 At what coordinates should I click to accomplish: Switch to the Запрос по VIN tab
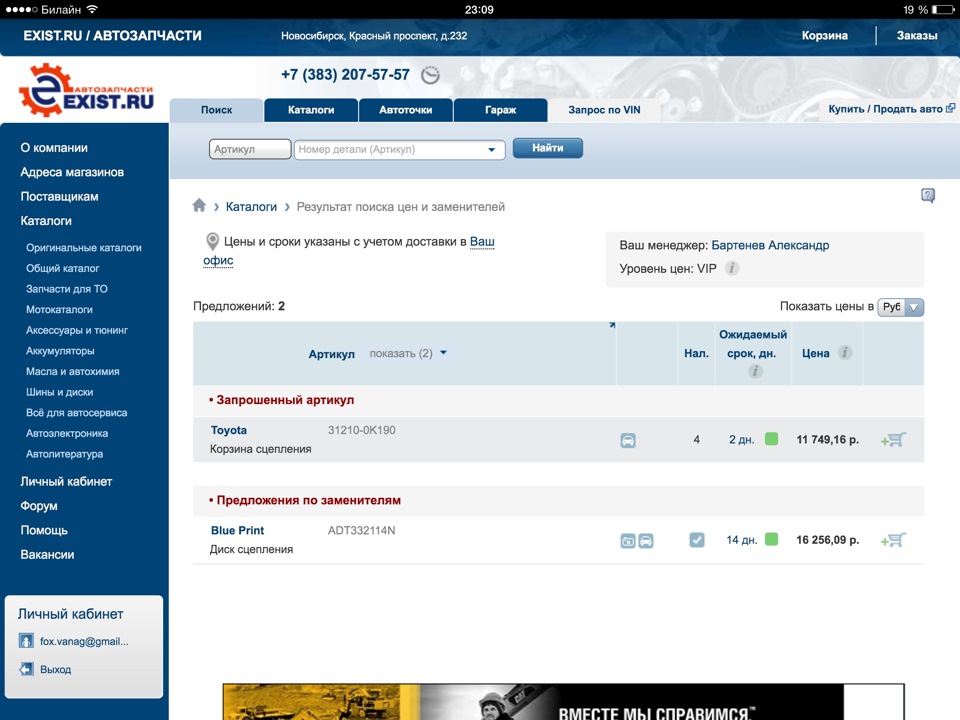604,110
